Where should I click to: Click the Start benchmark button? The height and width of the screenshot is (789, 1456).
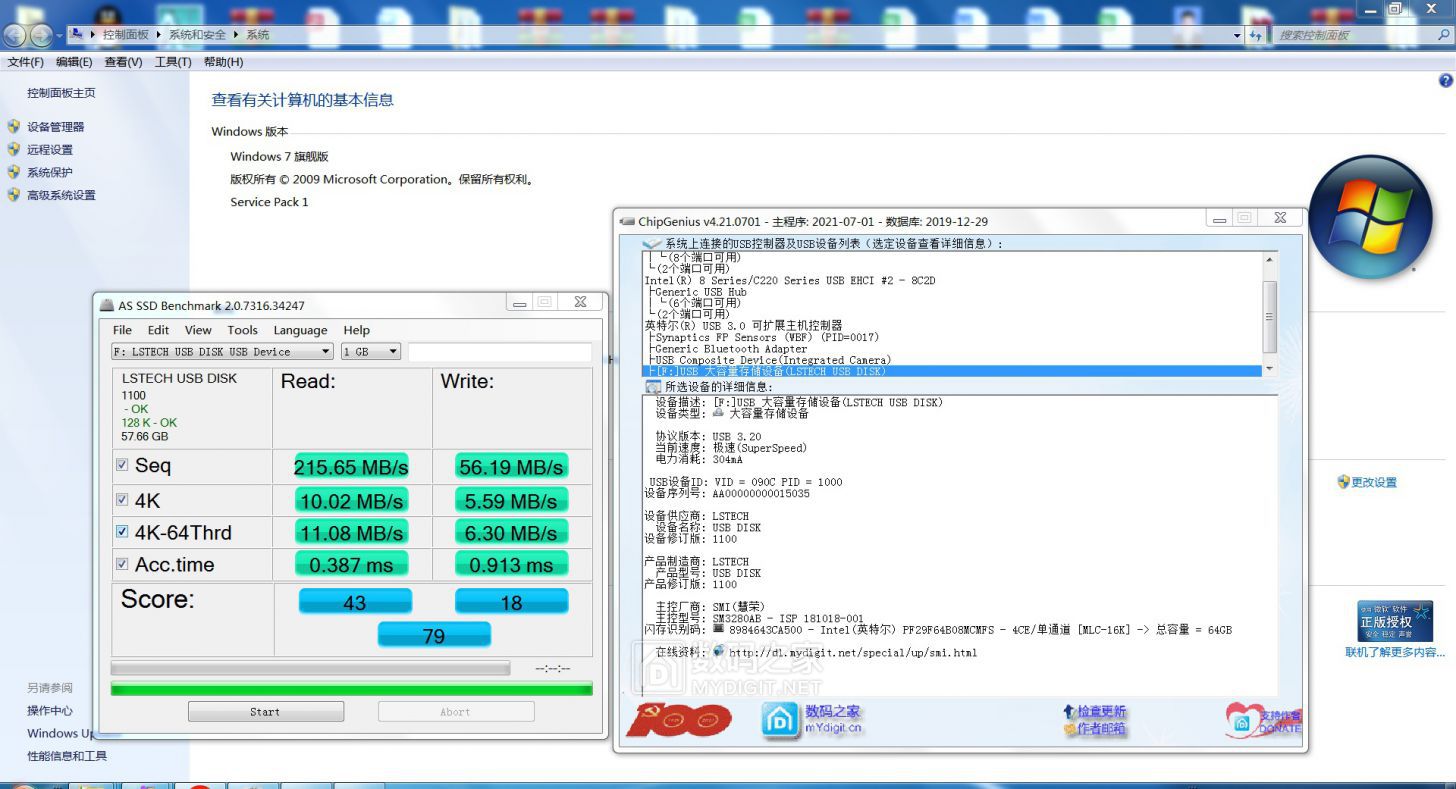265,712
